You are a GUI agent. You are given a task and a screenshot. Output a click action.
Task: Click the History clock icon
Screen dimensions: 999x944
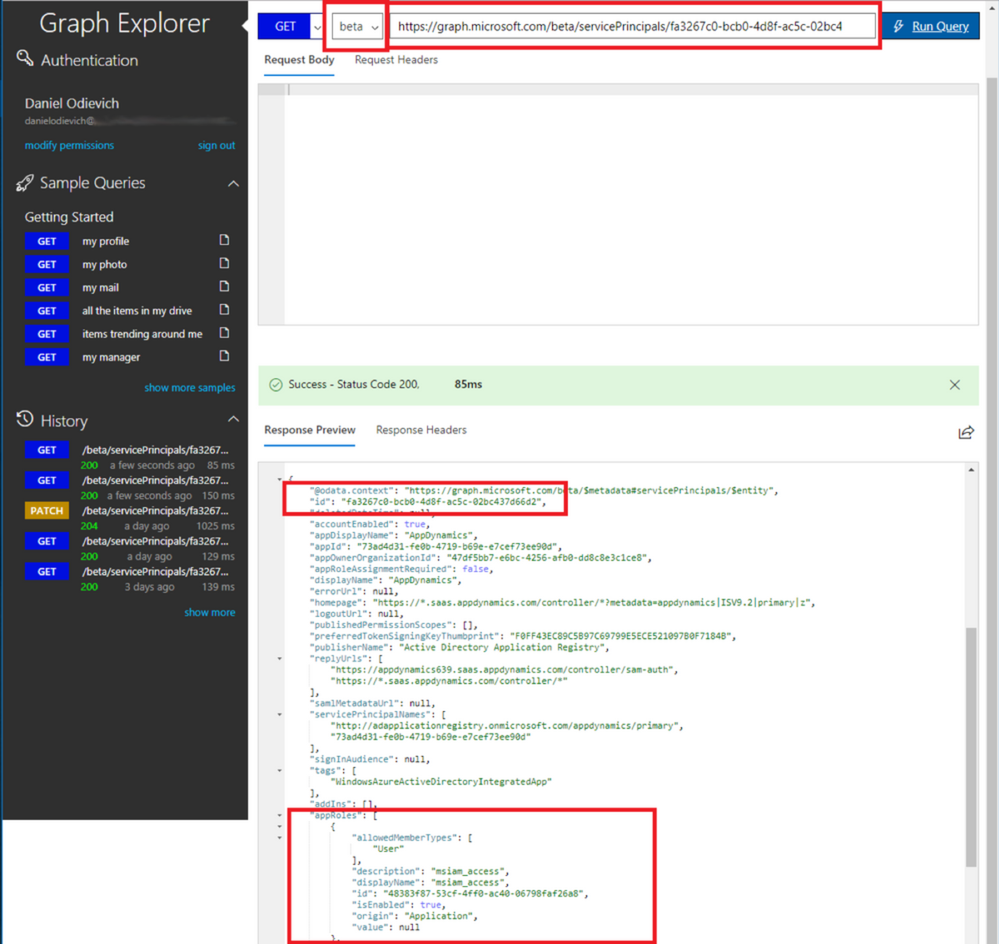click(x=25, y=420)
